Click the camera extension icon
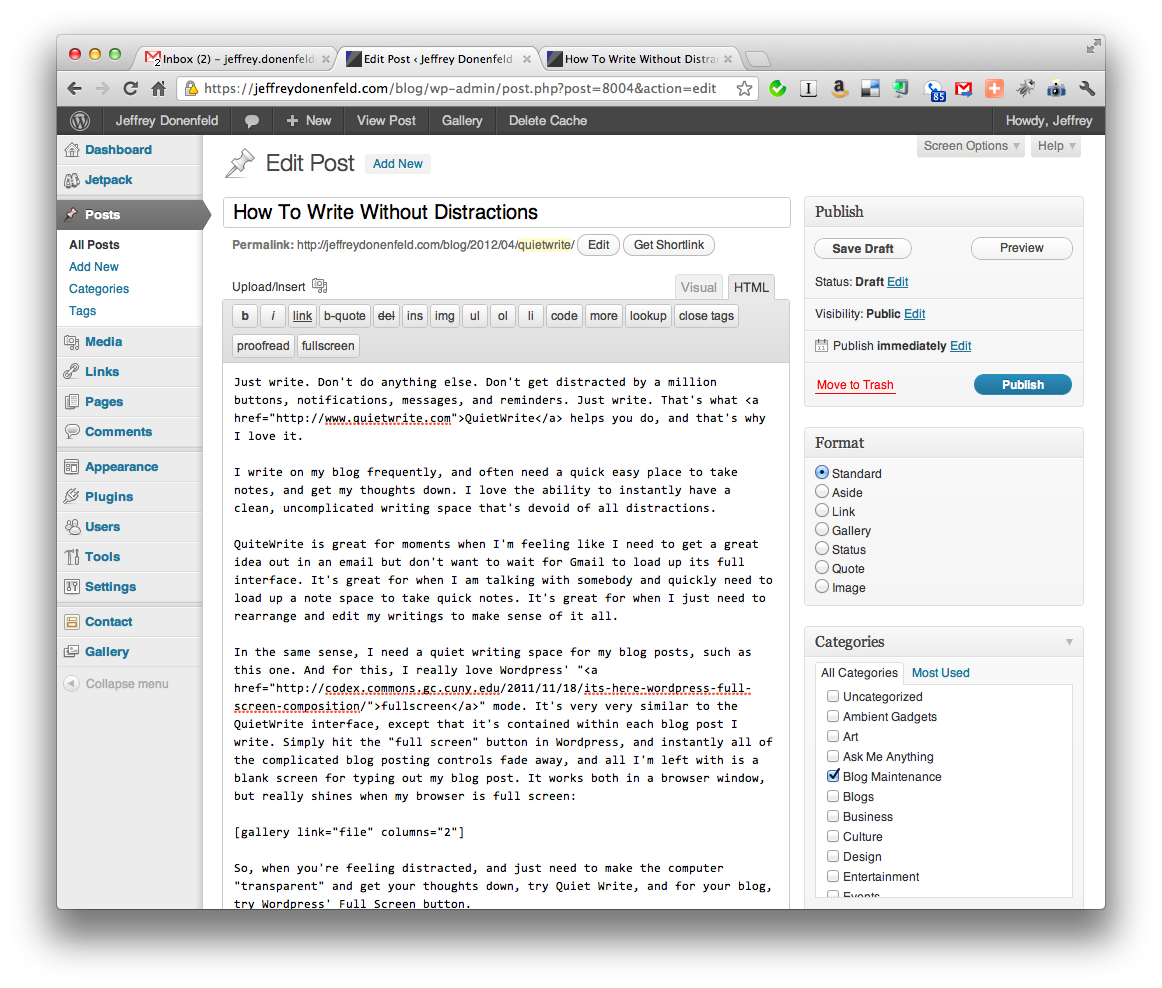This screenshot has width=1162, height=988. pyautogui.click(x=1056, y=89)
